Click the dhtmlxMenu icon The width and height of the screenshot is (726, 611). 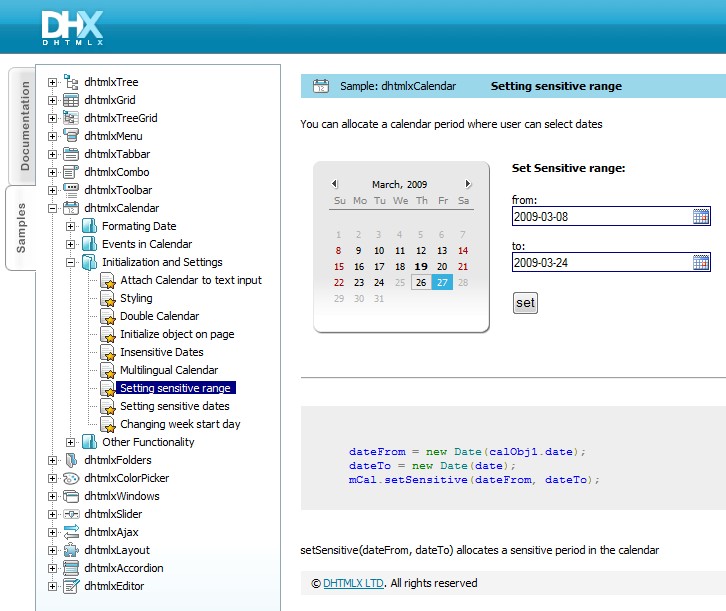coord(71,136)
